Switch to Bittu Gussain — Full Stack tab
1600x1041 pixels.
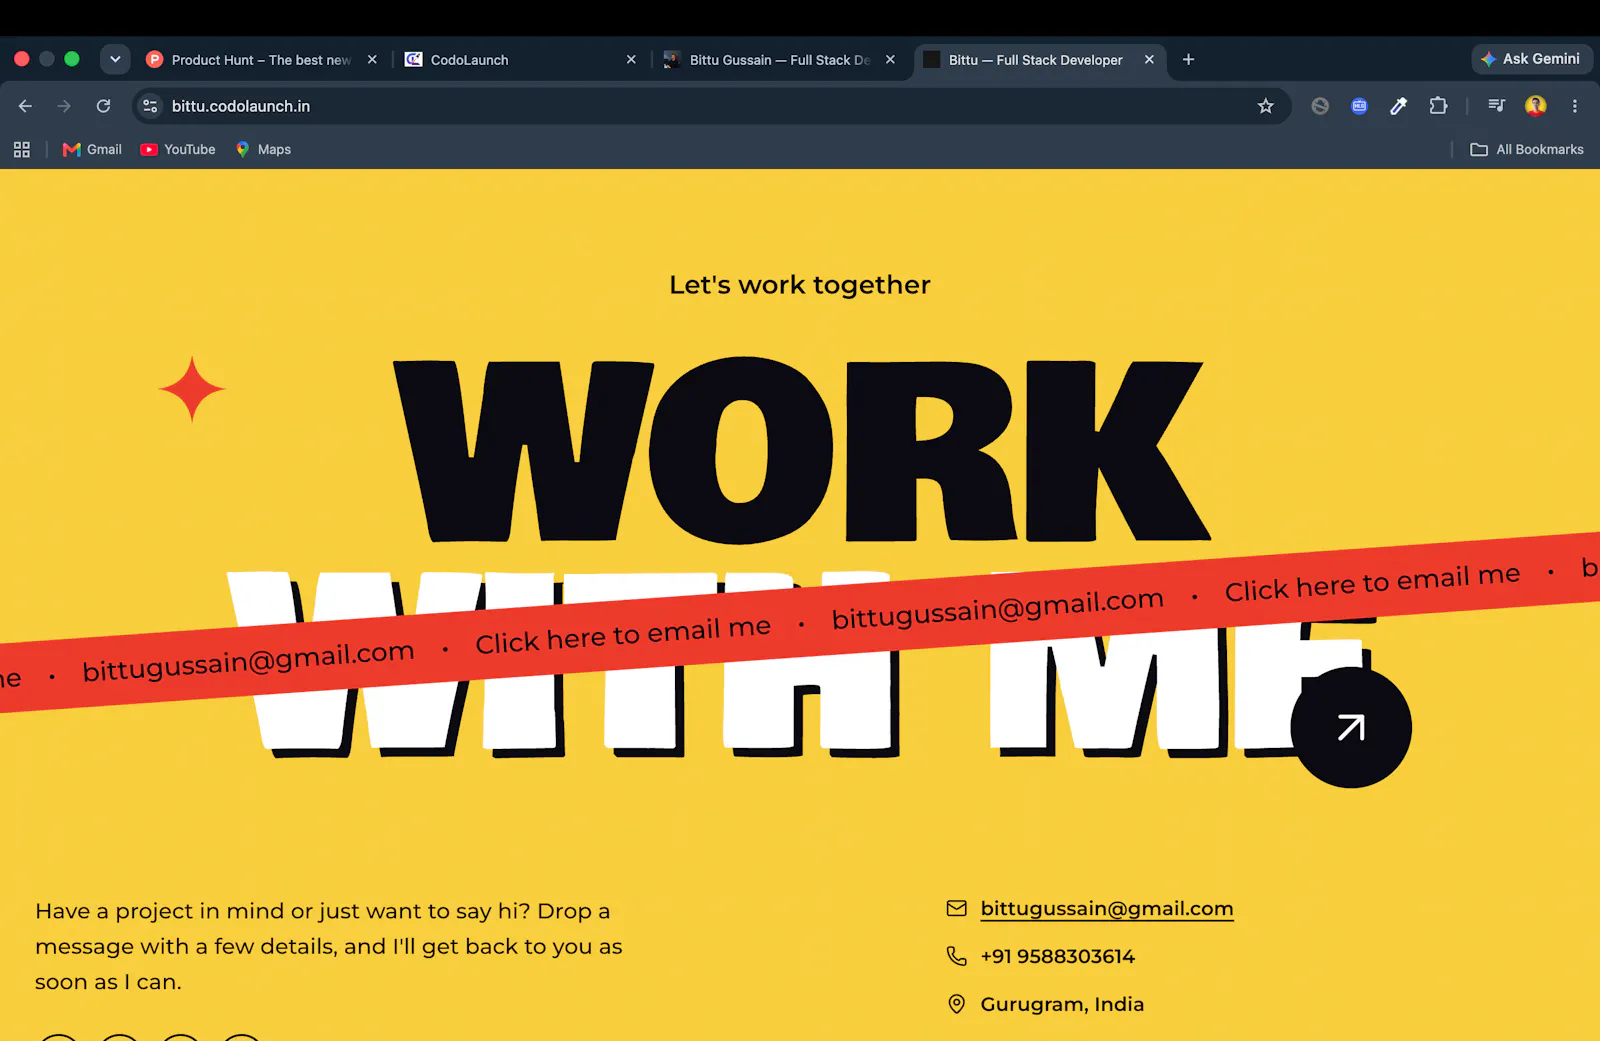coord(780,60)
